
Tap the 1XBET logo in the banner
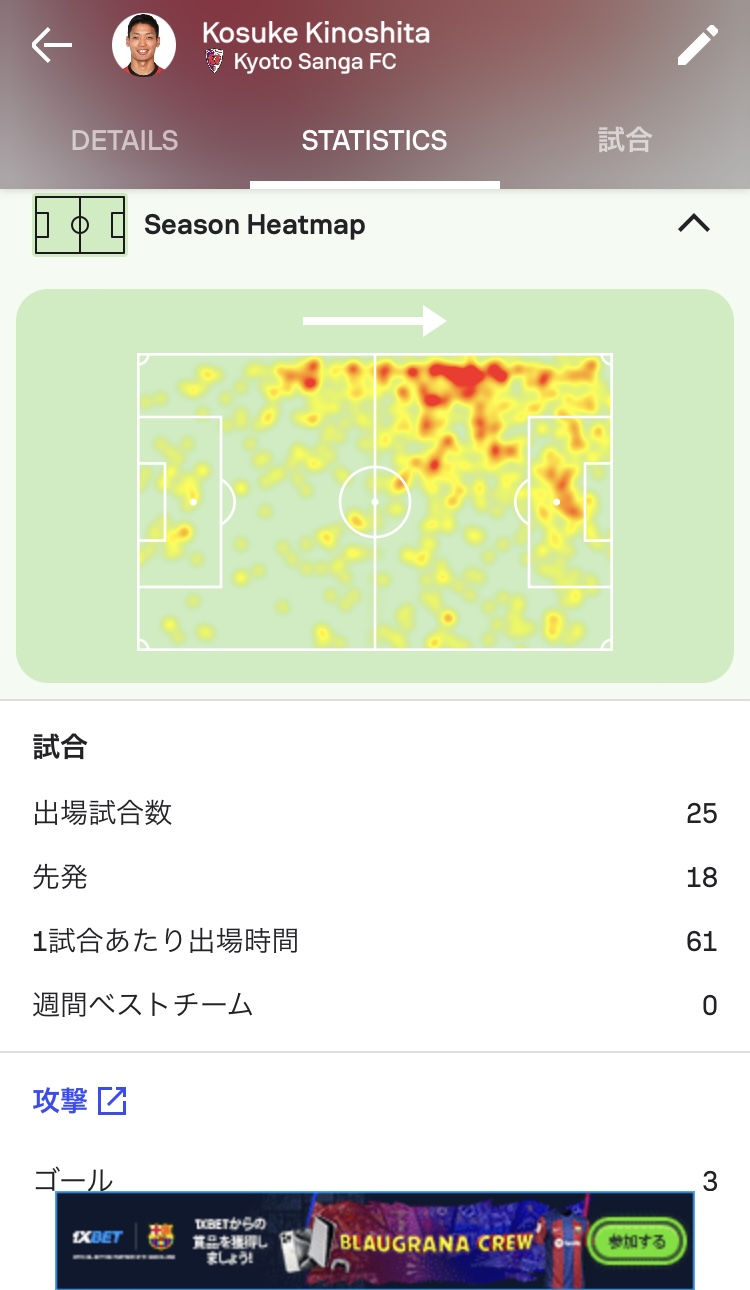[x=99, y=1237]
